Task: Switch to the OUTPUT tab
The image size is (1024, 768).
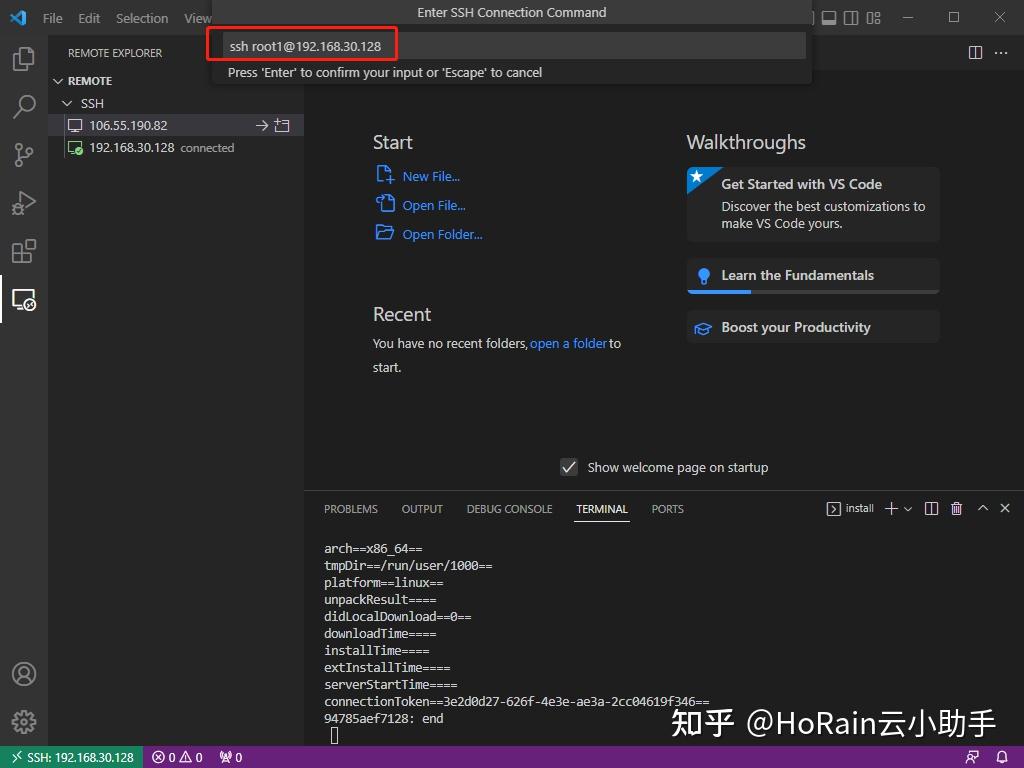Action: tap(421, 509)
